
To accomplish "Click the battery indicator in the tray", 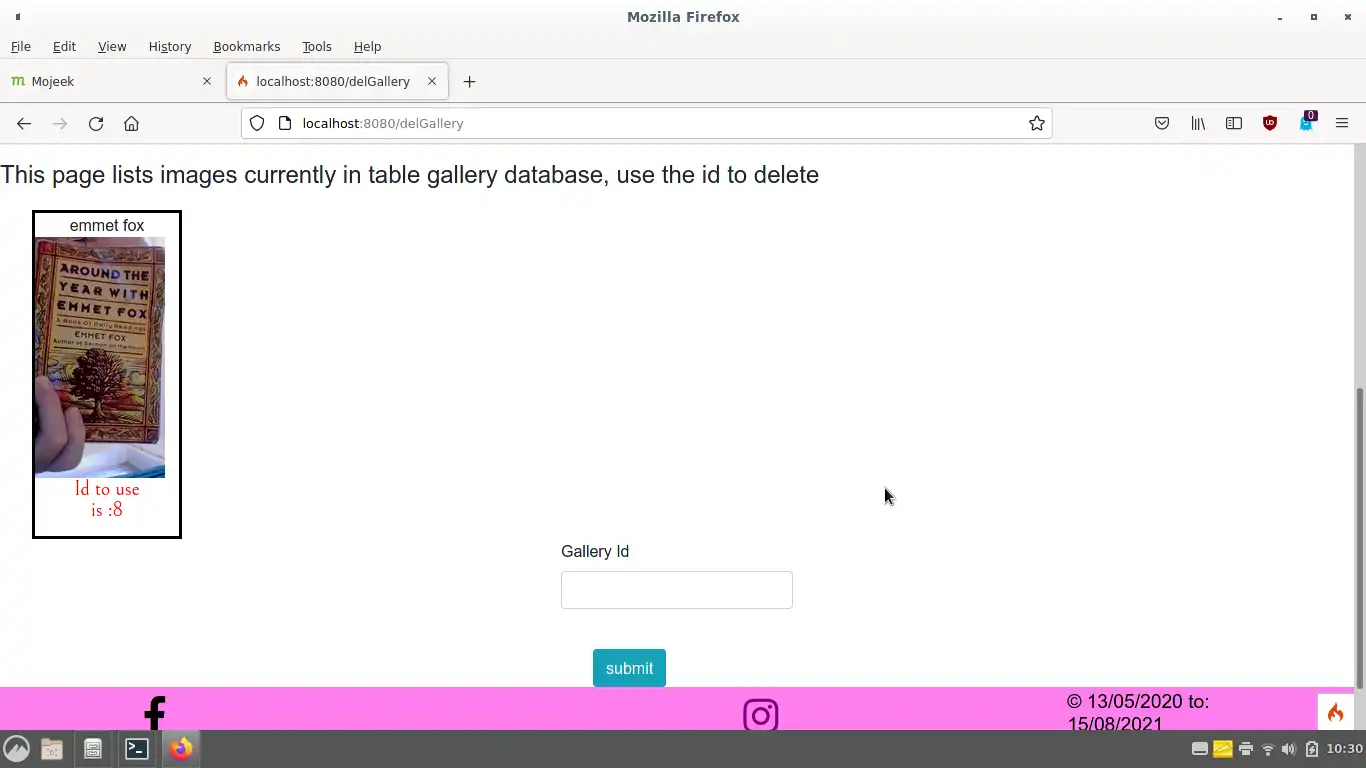I will point(1311,748).
